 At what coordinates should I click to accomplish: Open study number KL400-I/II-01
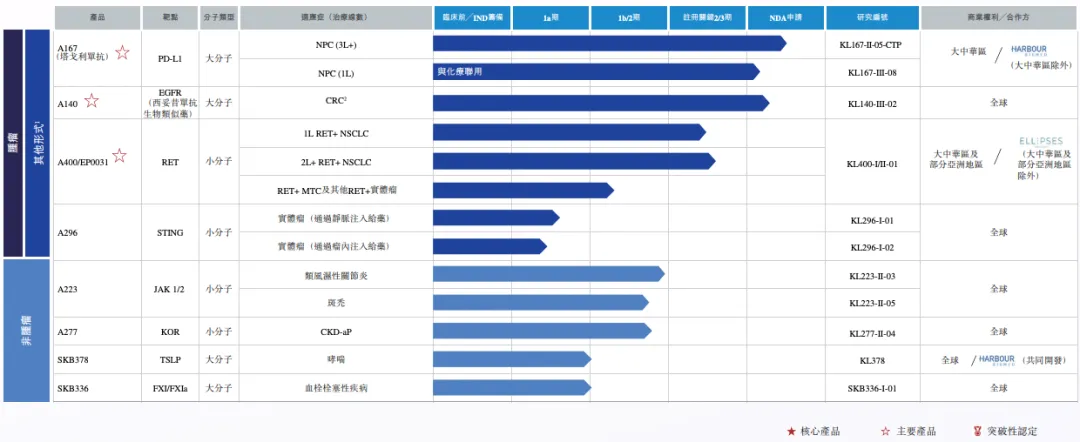coord(871,163)
